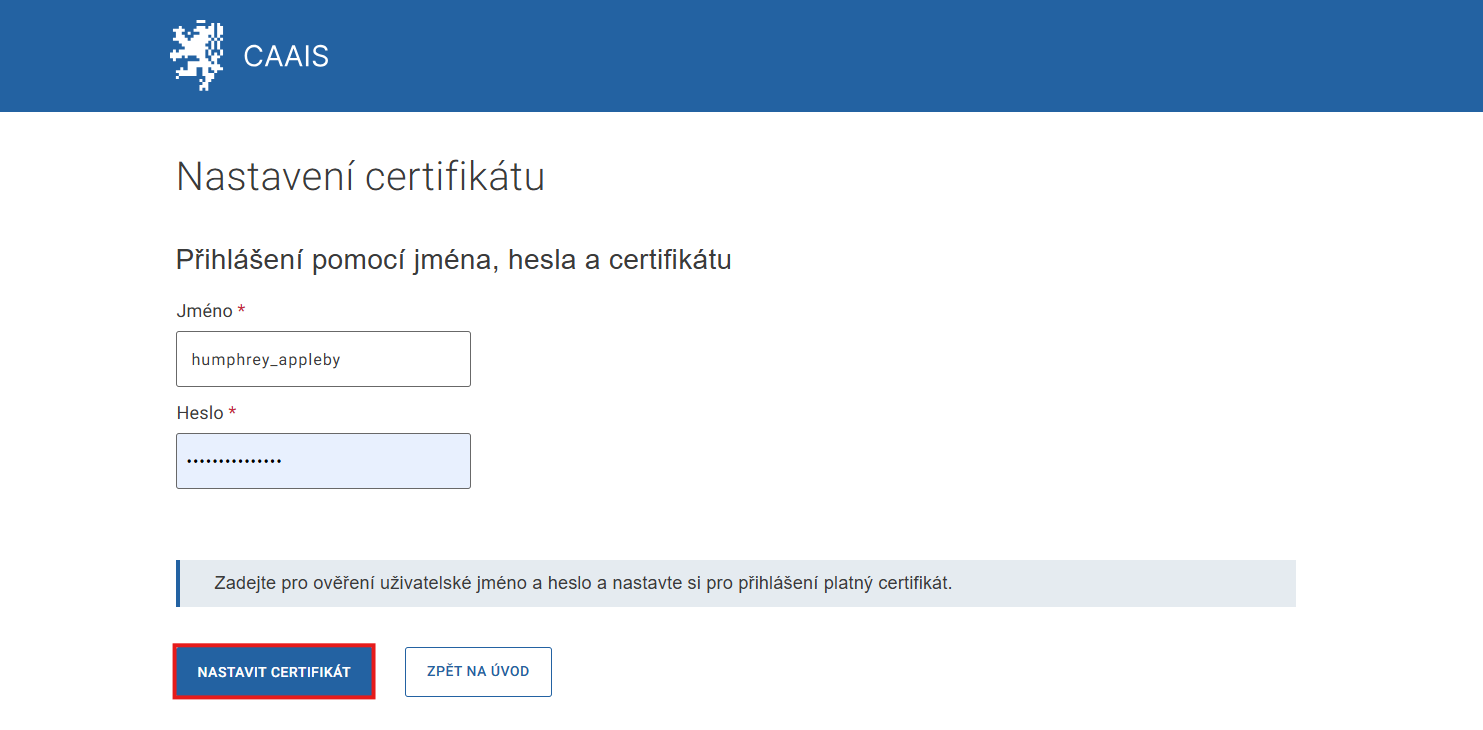This screenshot has height=730, width=1483.
Task: Click the word 'Nastavení' in main heading
Action: pos(265,177)
